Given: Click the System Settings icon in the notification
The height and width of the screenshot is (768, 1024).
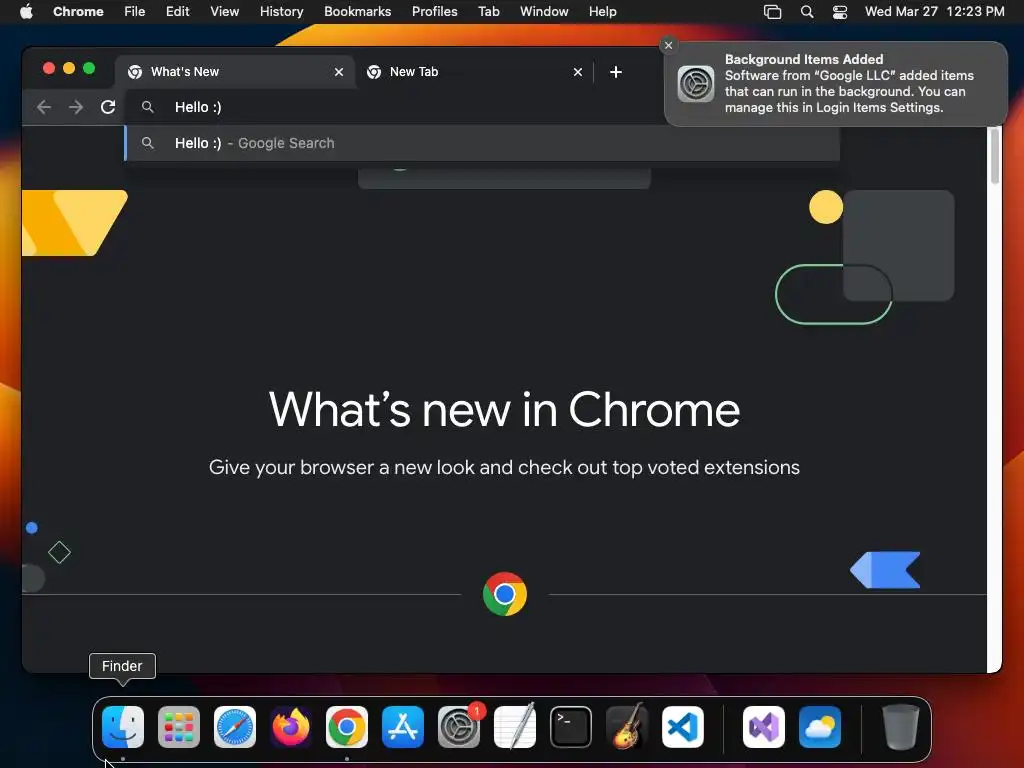Looking at the screenshot, I should 696,84.
